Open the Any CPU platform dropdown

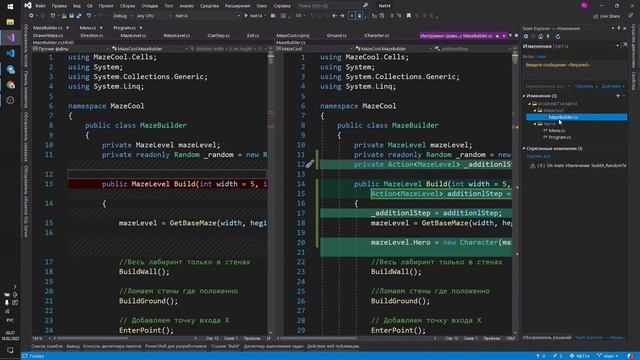154,16
